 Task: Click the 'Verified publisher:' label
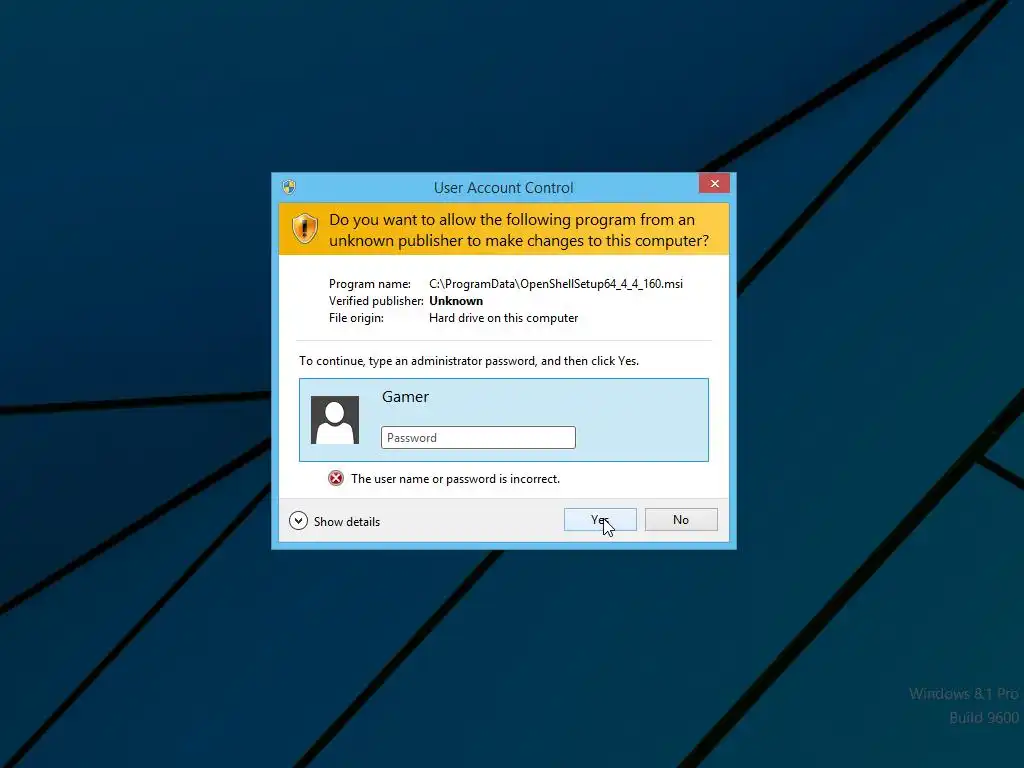[x=376, y=301]
